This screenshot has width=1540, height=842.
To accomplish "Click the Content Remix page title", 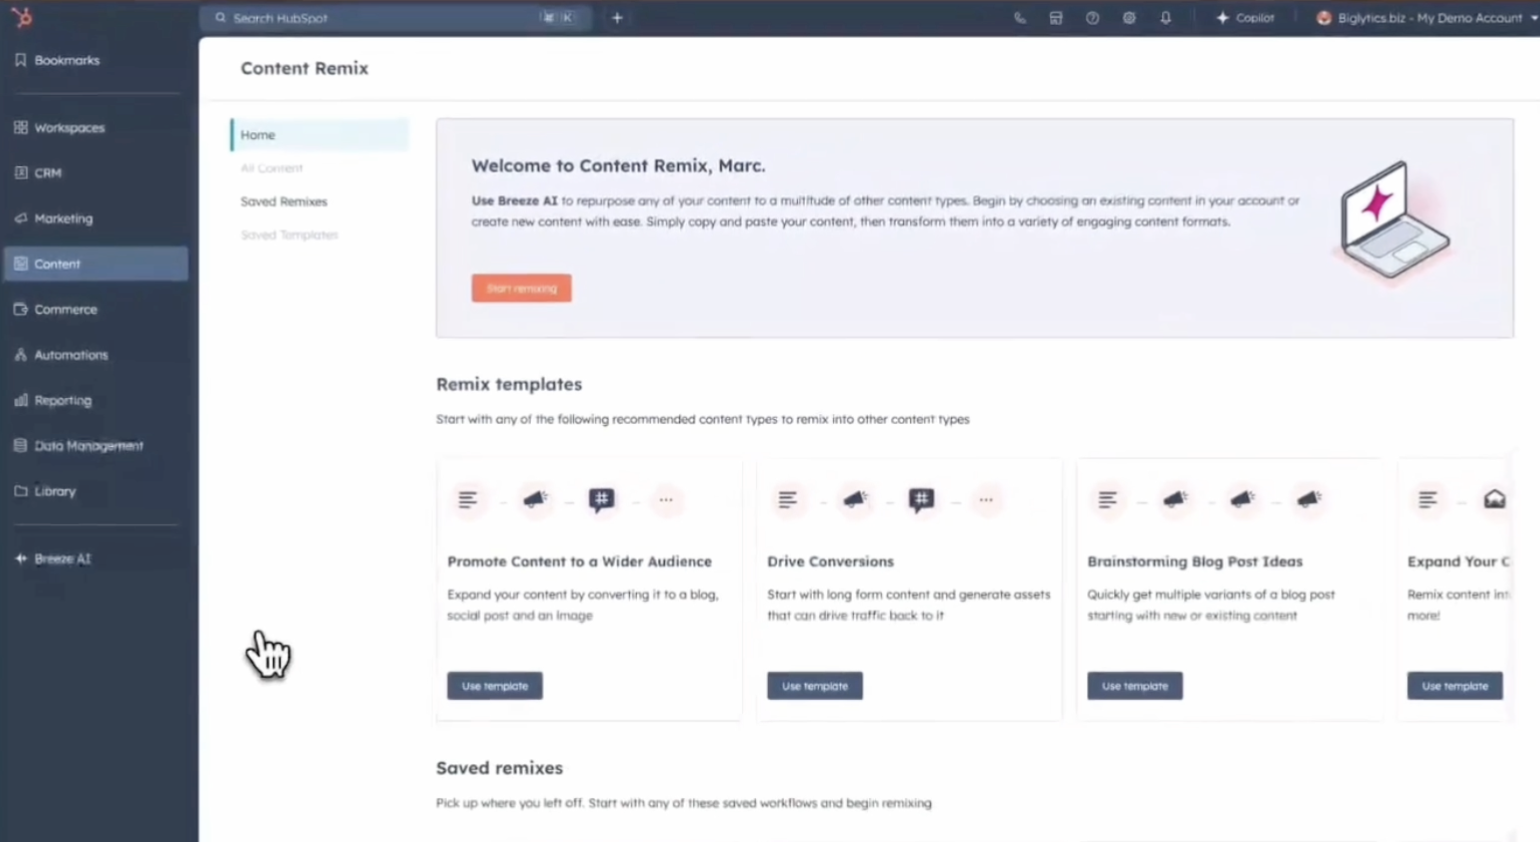I will tap(305, 68).
